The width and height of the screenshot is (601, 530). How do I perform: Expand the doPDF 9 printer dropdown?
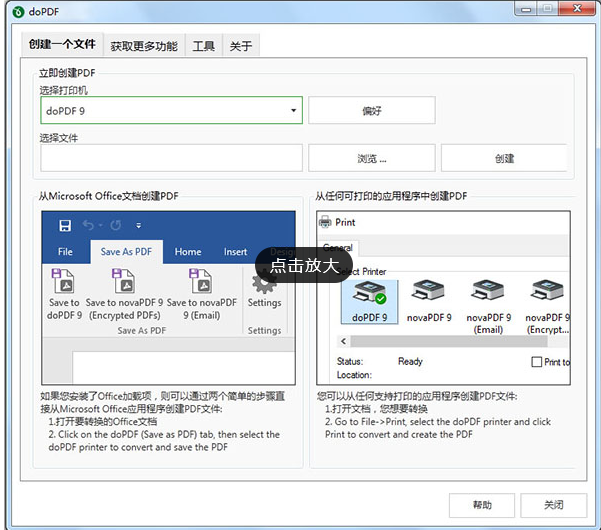click(294, 111)
